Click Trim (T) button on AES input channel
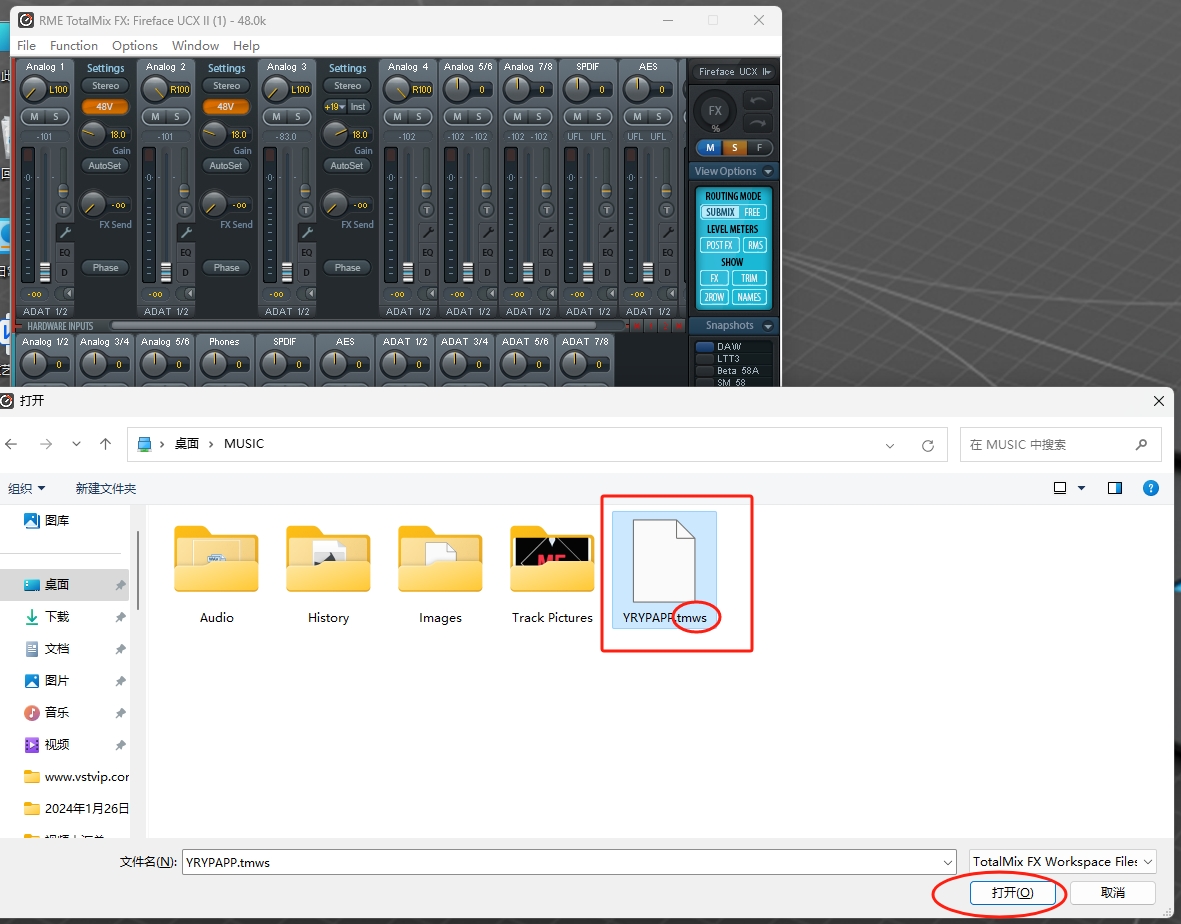1181x924 pixels. coord(667,209)
